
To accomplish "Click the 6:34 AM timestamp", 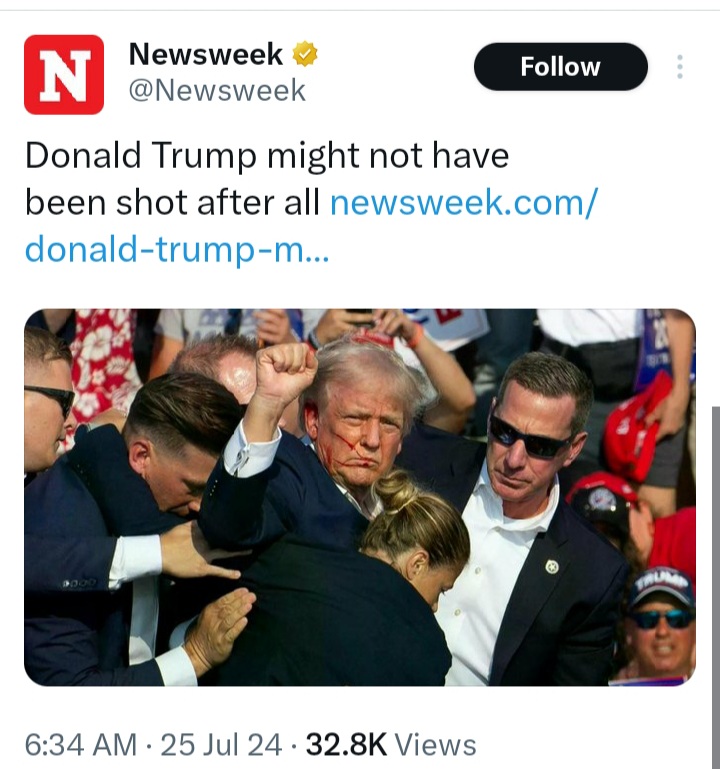I will (81, 744).
